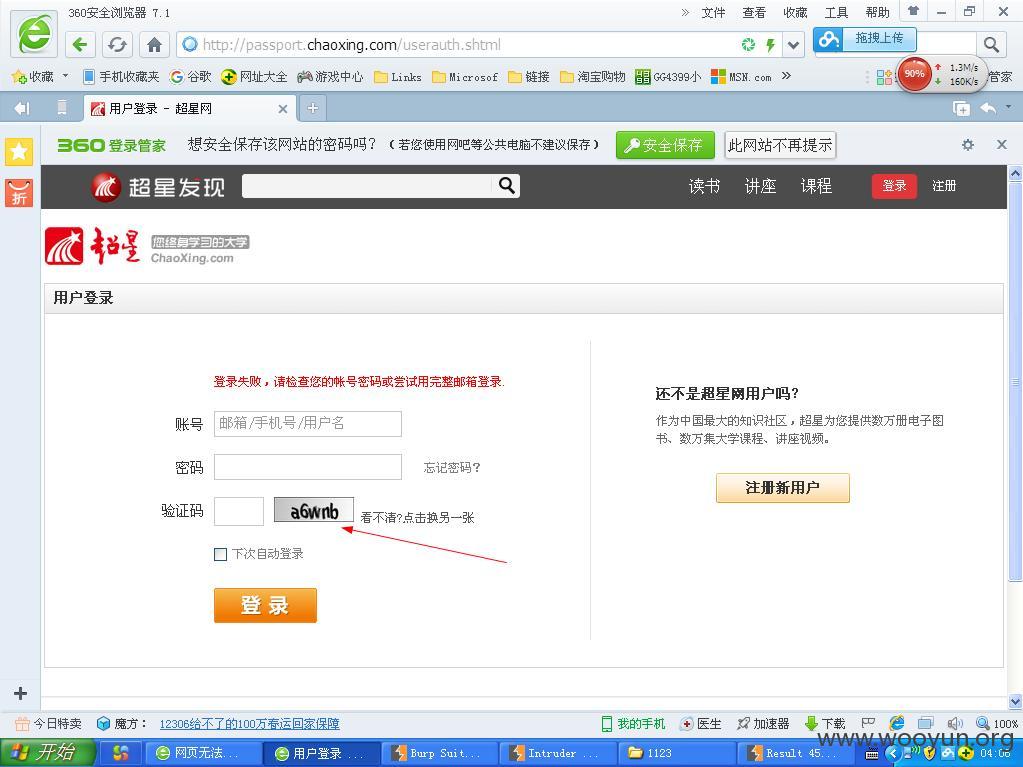The width and height of the screenshot is (1023, 767).
Task: Click the red 登录 button in header
Action: click(894, 186)
